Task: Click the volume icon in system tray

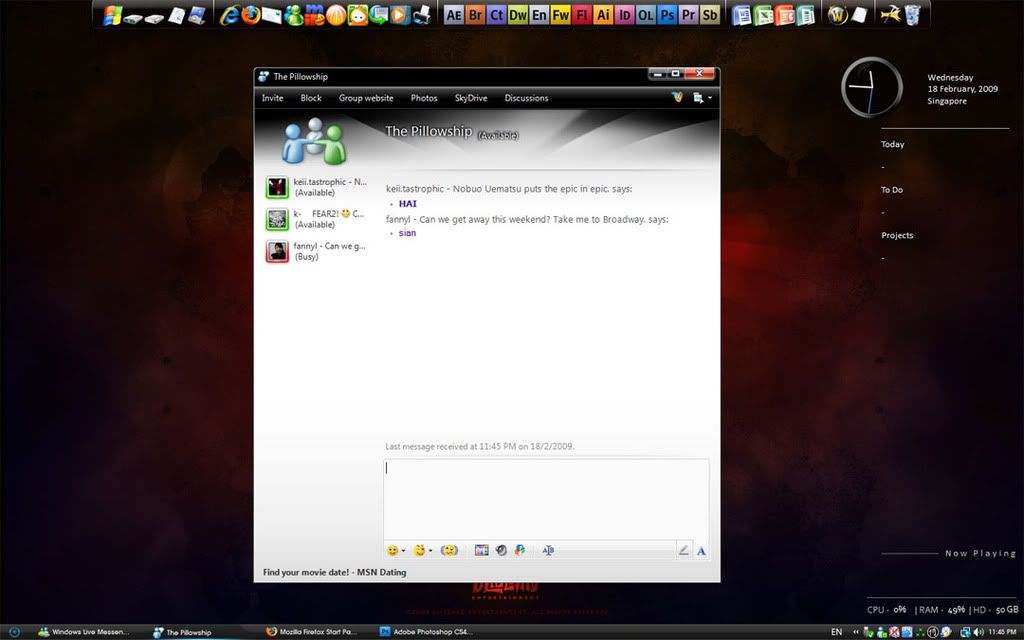Action: click(978, 632)
